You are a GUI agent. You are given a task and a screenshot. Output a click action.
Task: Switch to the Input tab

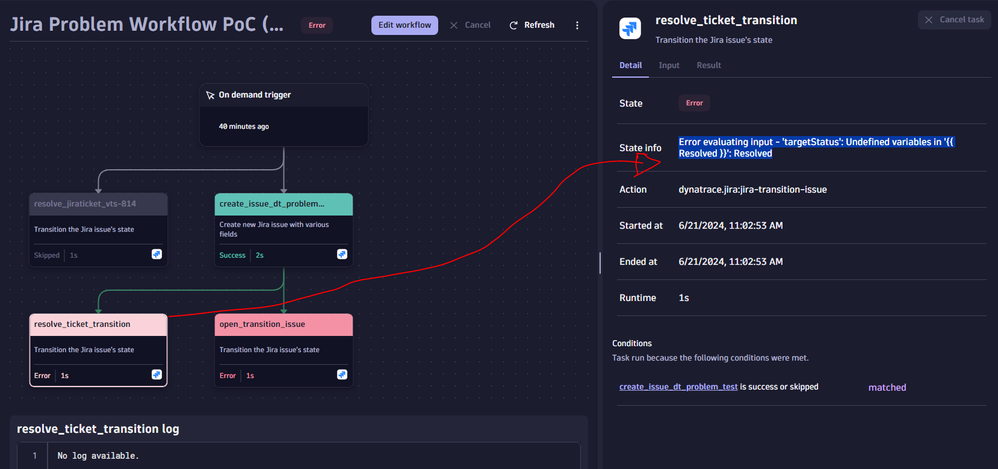(x=668, y=65)
